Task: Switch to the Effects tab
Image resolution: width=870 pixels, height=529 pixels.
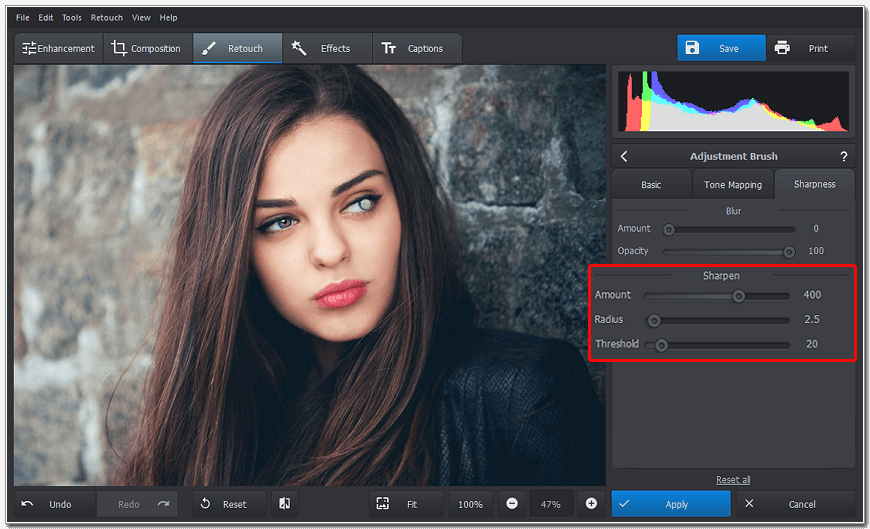Action: tap(327, 48)
